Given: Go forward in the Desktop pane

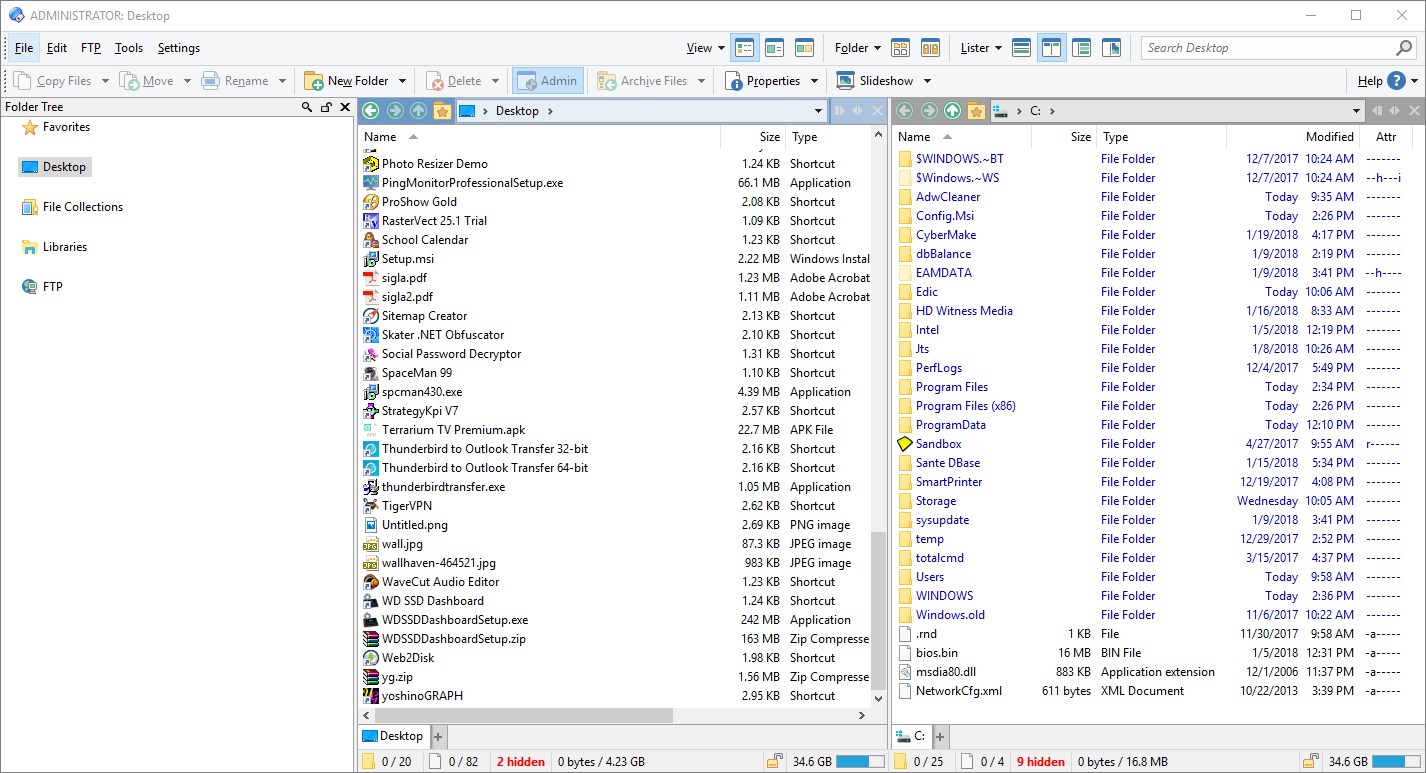Looking at the screenshot, I should 395,111.
